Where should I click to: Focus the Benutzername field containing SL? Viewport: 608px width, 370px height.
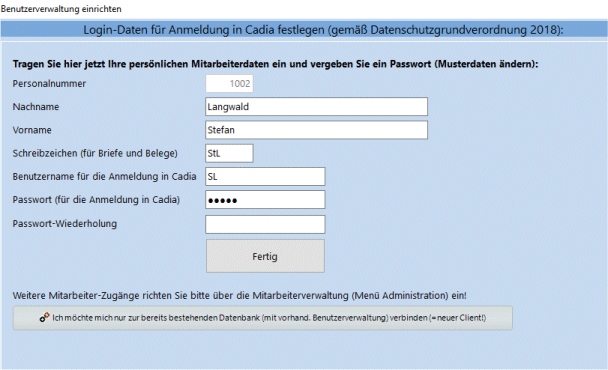coord(265,176)
